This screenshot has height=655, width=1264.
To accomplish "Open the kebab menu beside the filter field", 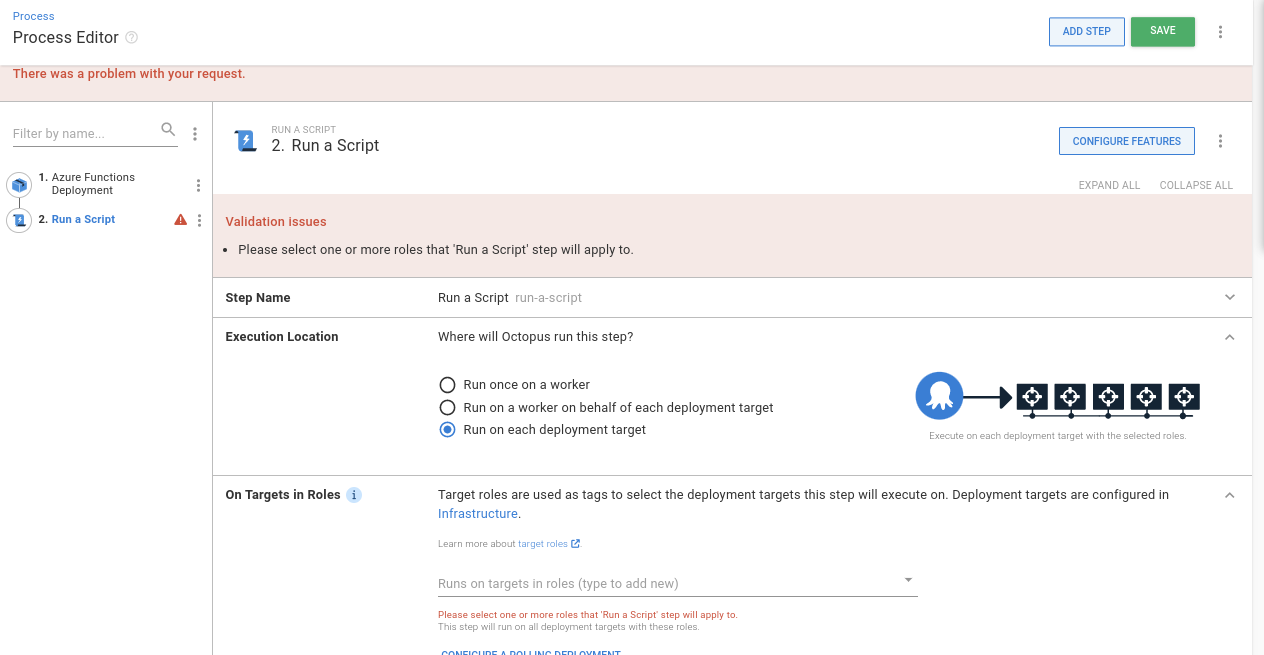I will point(195,132).
